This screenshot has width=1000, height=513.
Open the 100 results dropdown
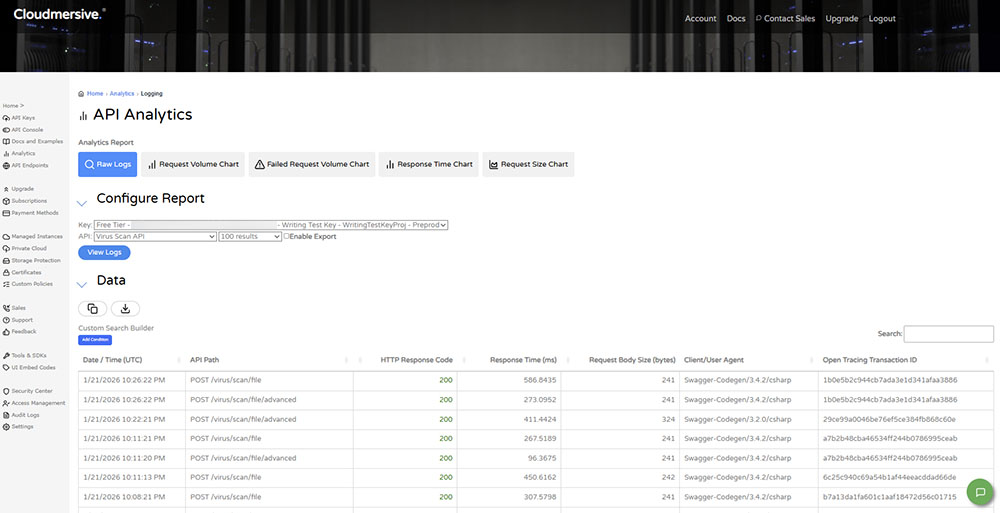[250, 237]
